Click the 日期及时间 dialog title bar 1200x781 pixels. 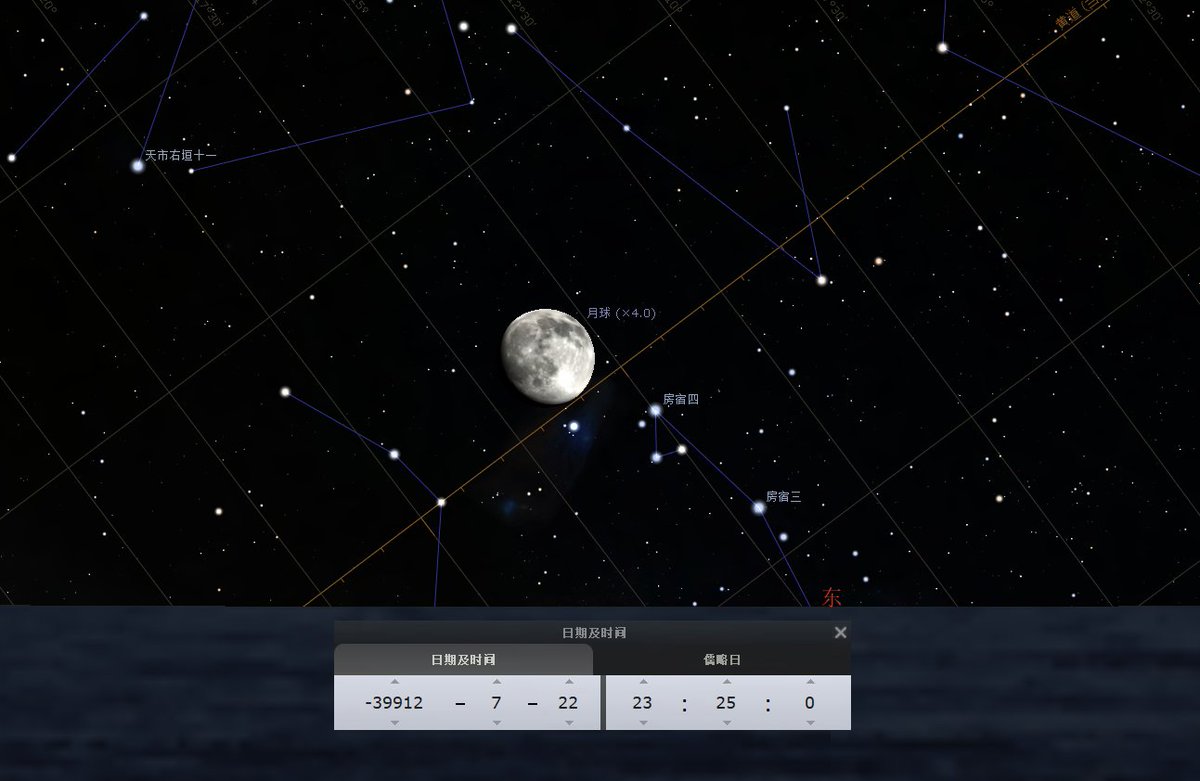pos(593,633)
